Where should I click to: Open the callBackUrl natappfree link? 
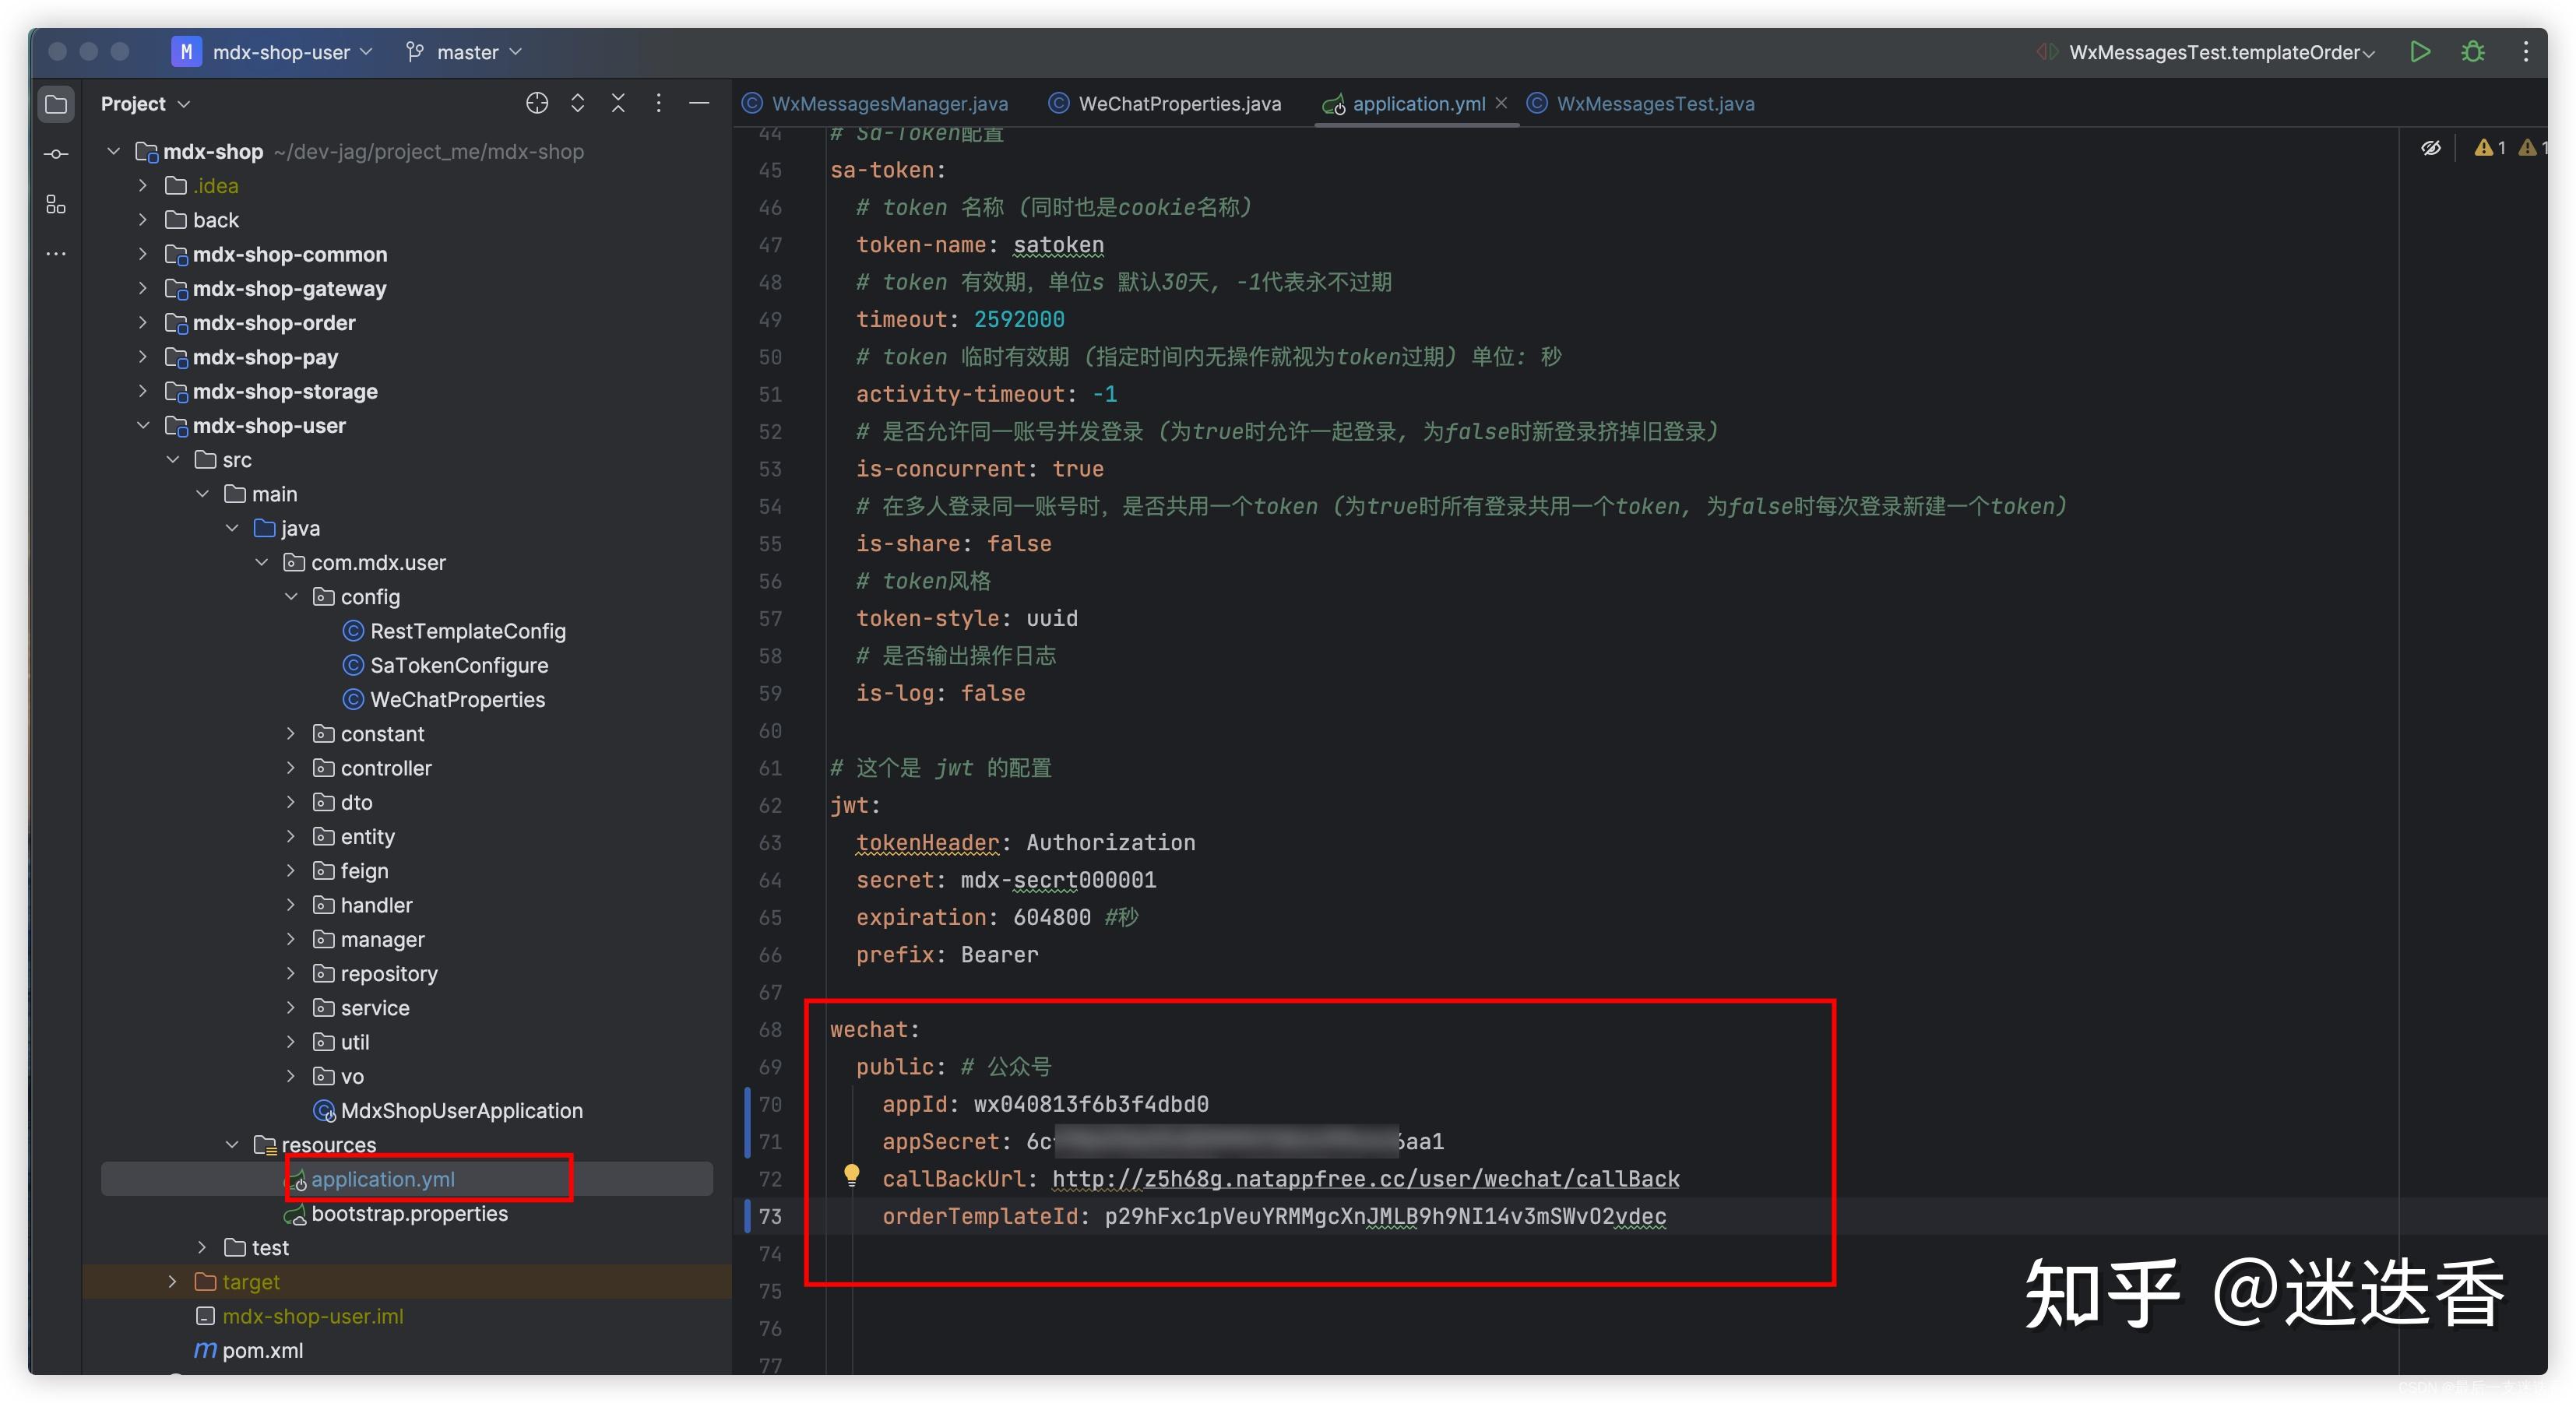click(1365, 1179)
